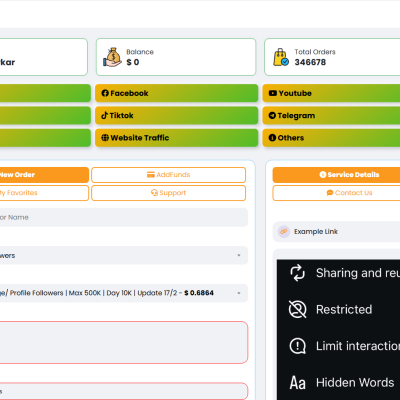The image size is (400, 400).
Task: Click the money bag Balance icon
Action: (112, 57)
